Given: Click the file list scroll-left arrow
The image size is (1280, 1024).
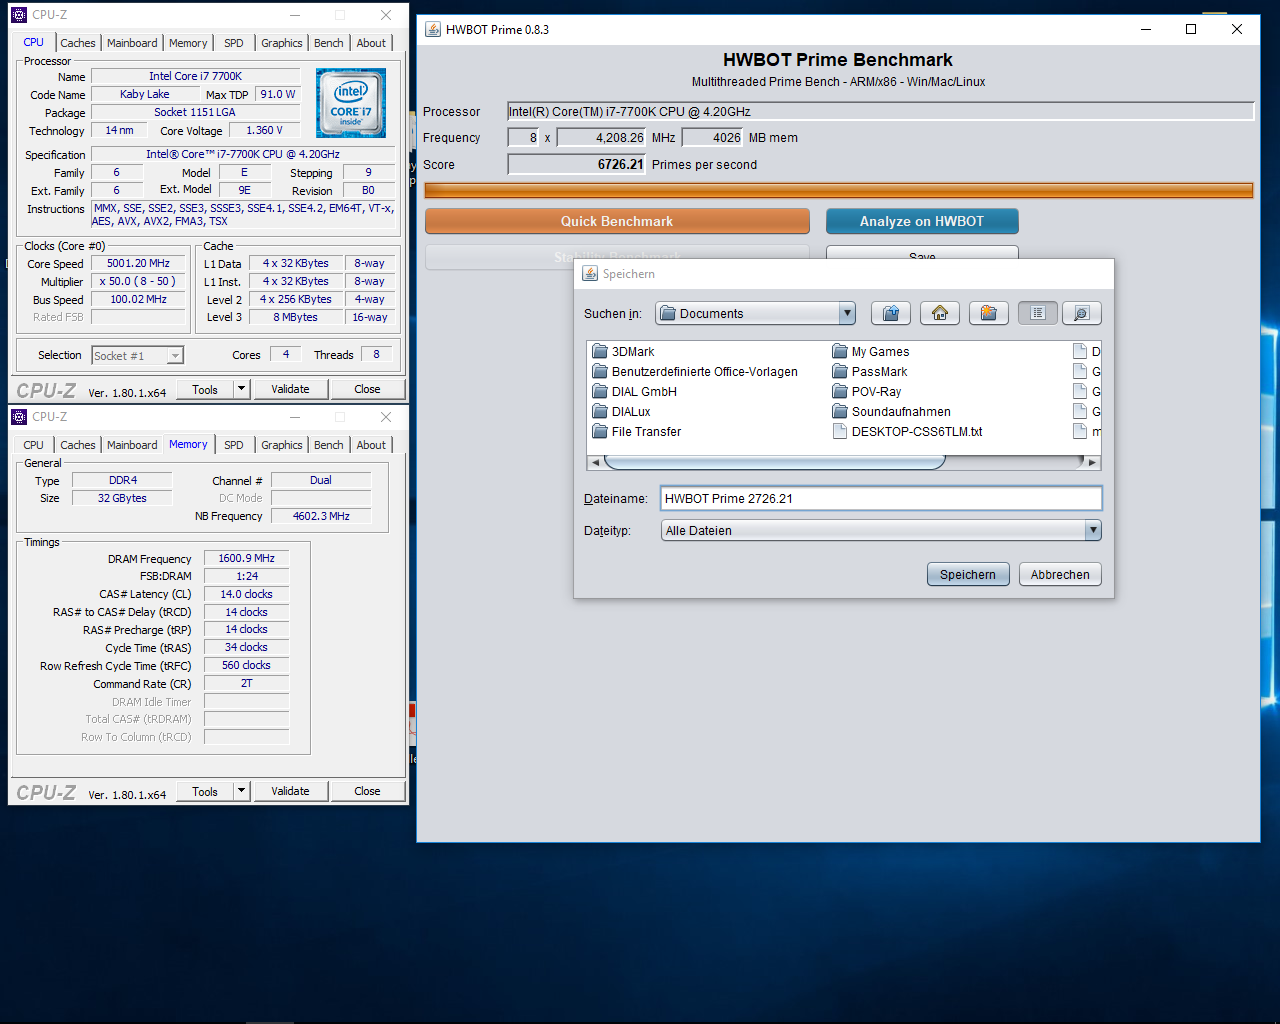Looking at the screenshot, I should point(595,462).
